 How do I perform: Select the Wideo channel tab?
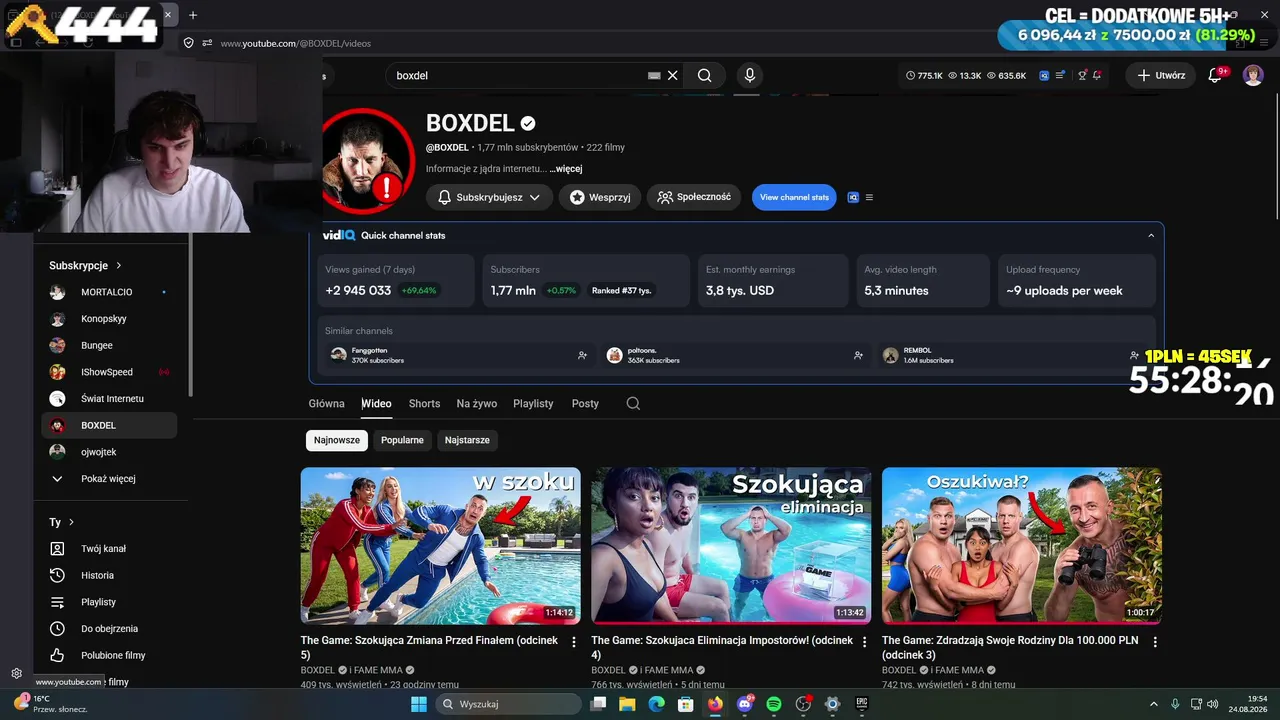point(376,404)
